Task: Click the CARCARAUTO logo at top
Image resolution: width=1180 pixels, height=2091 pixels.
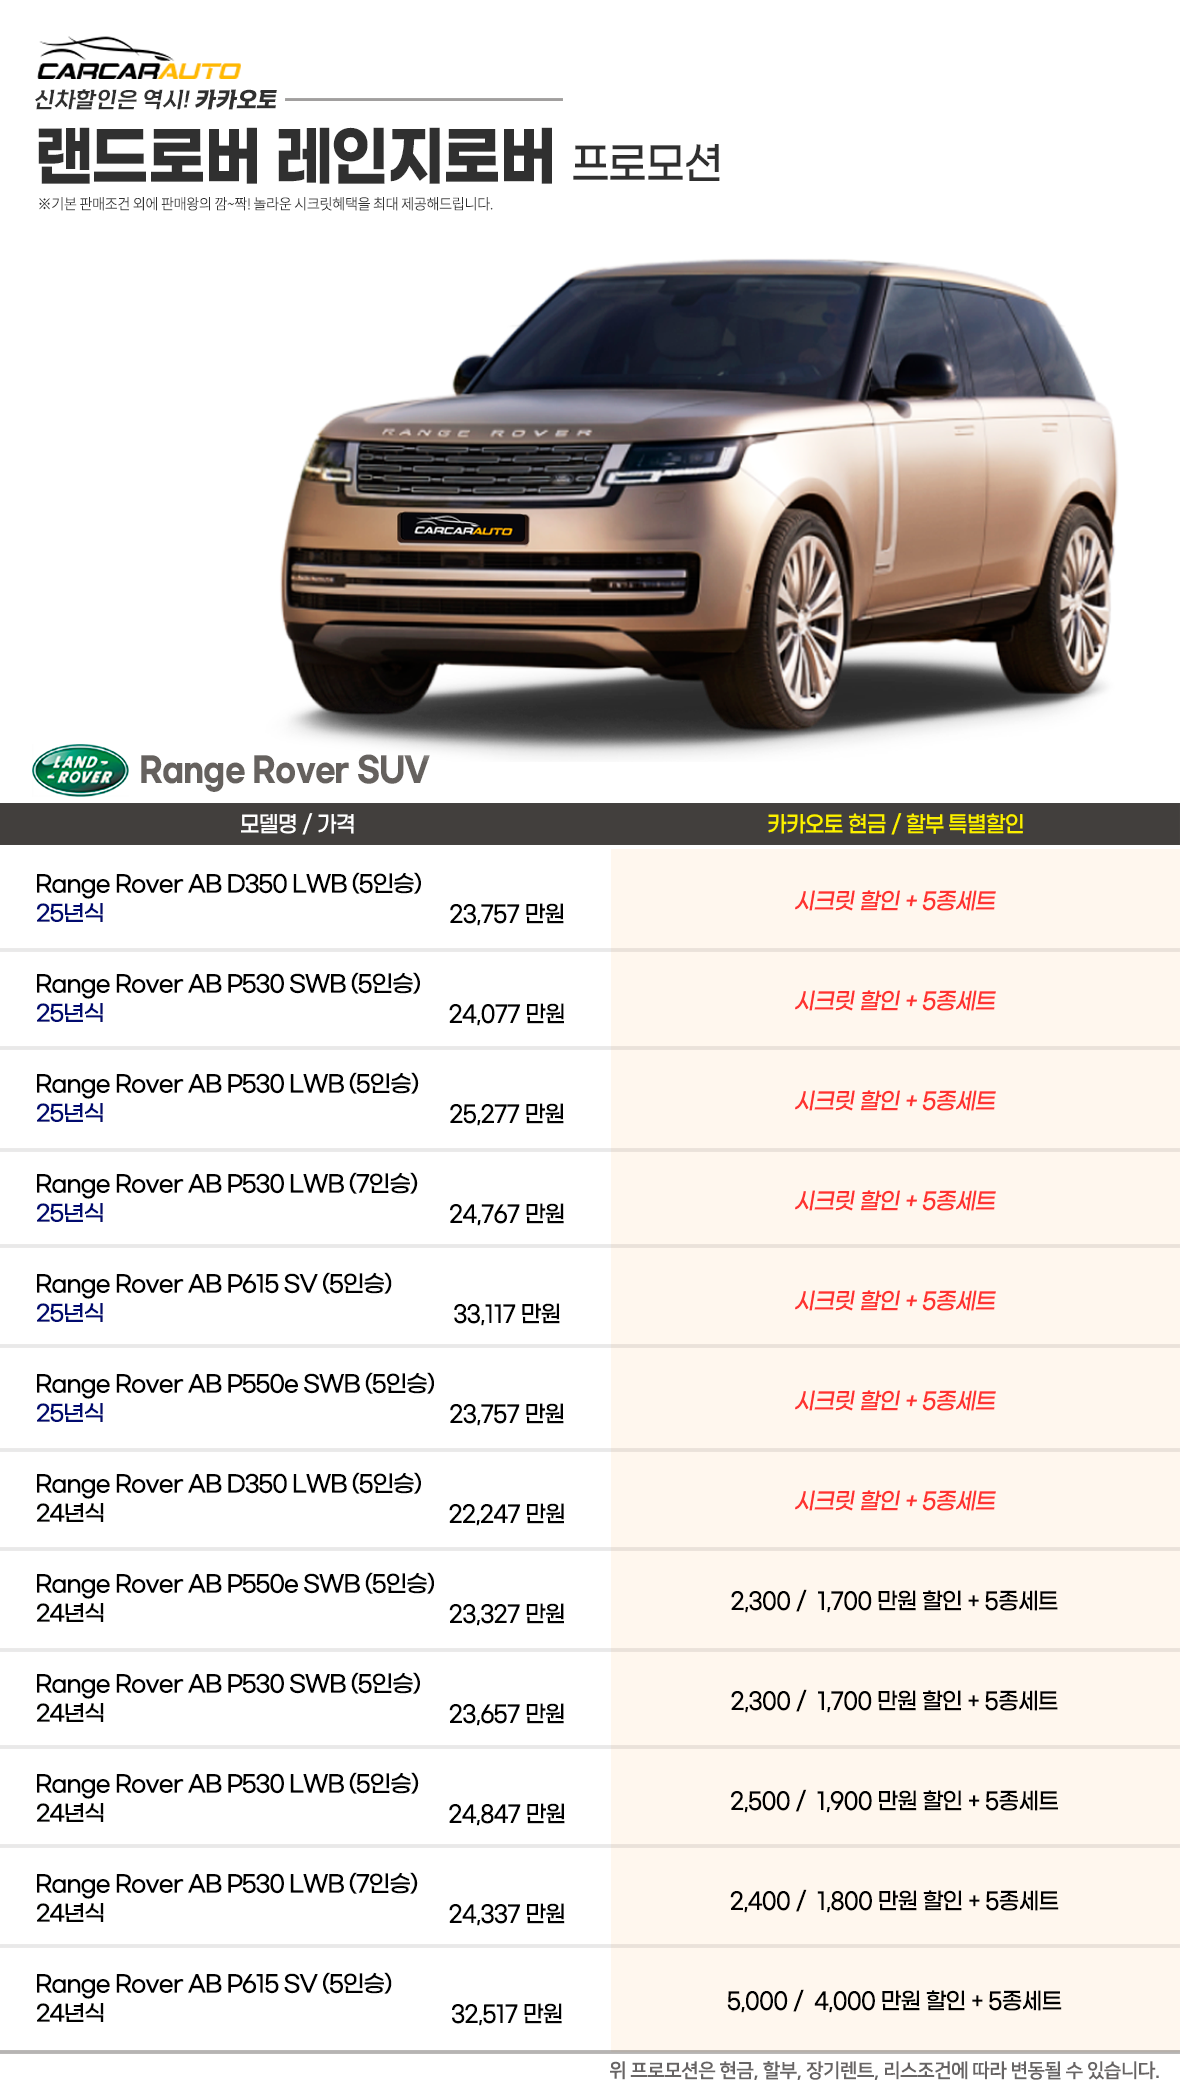Action: pyautogui.click(x=139, y=59)
